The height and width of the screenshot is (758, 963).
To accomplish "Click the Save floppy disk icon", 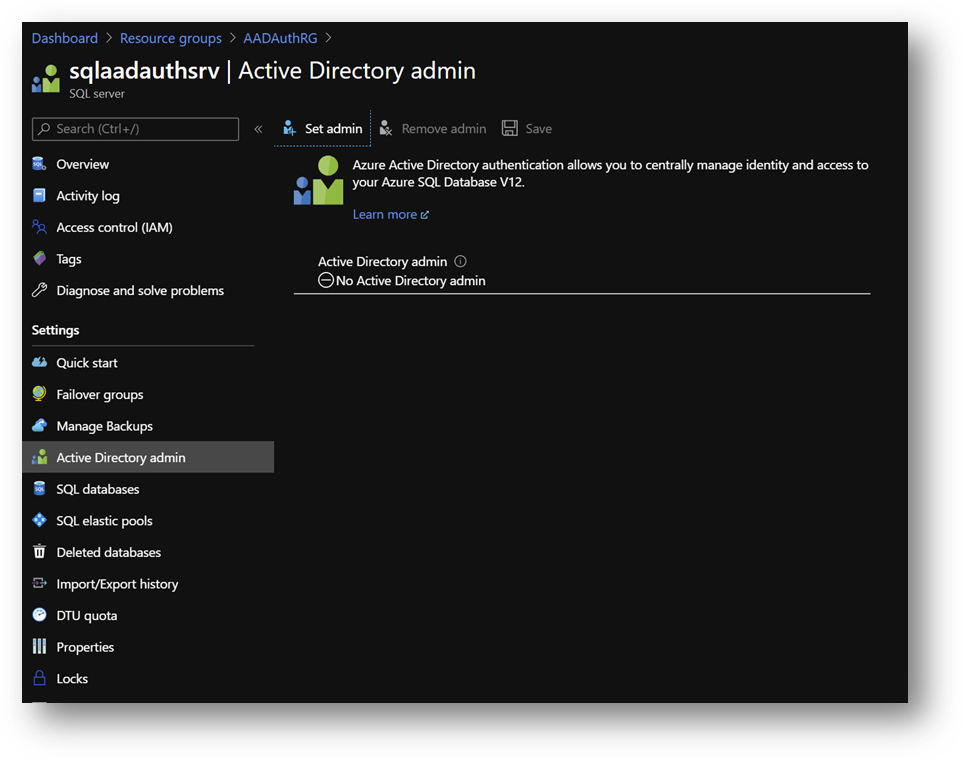I will coord(510,128).
